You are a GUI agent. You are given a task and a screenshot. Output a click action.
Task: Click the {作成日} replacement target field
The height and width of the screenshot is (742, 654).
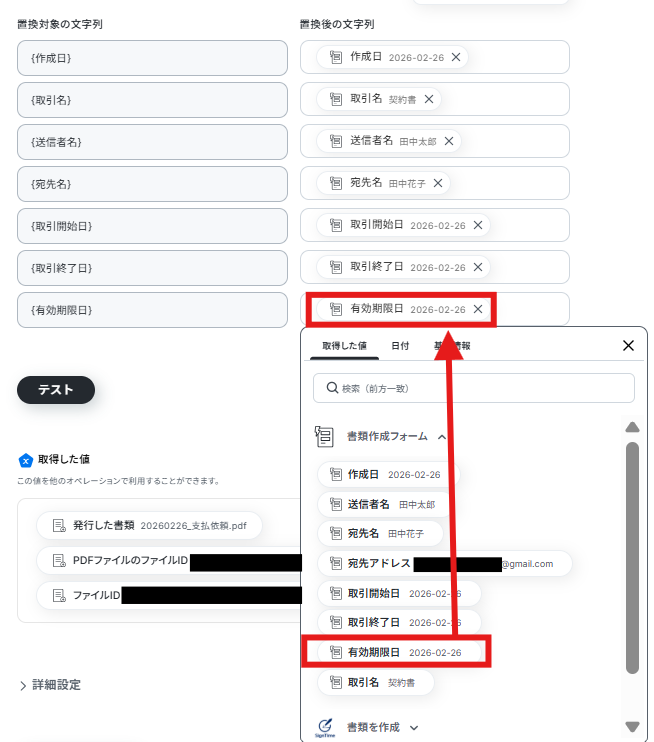click(152, 58)
